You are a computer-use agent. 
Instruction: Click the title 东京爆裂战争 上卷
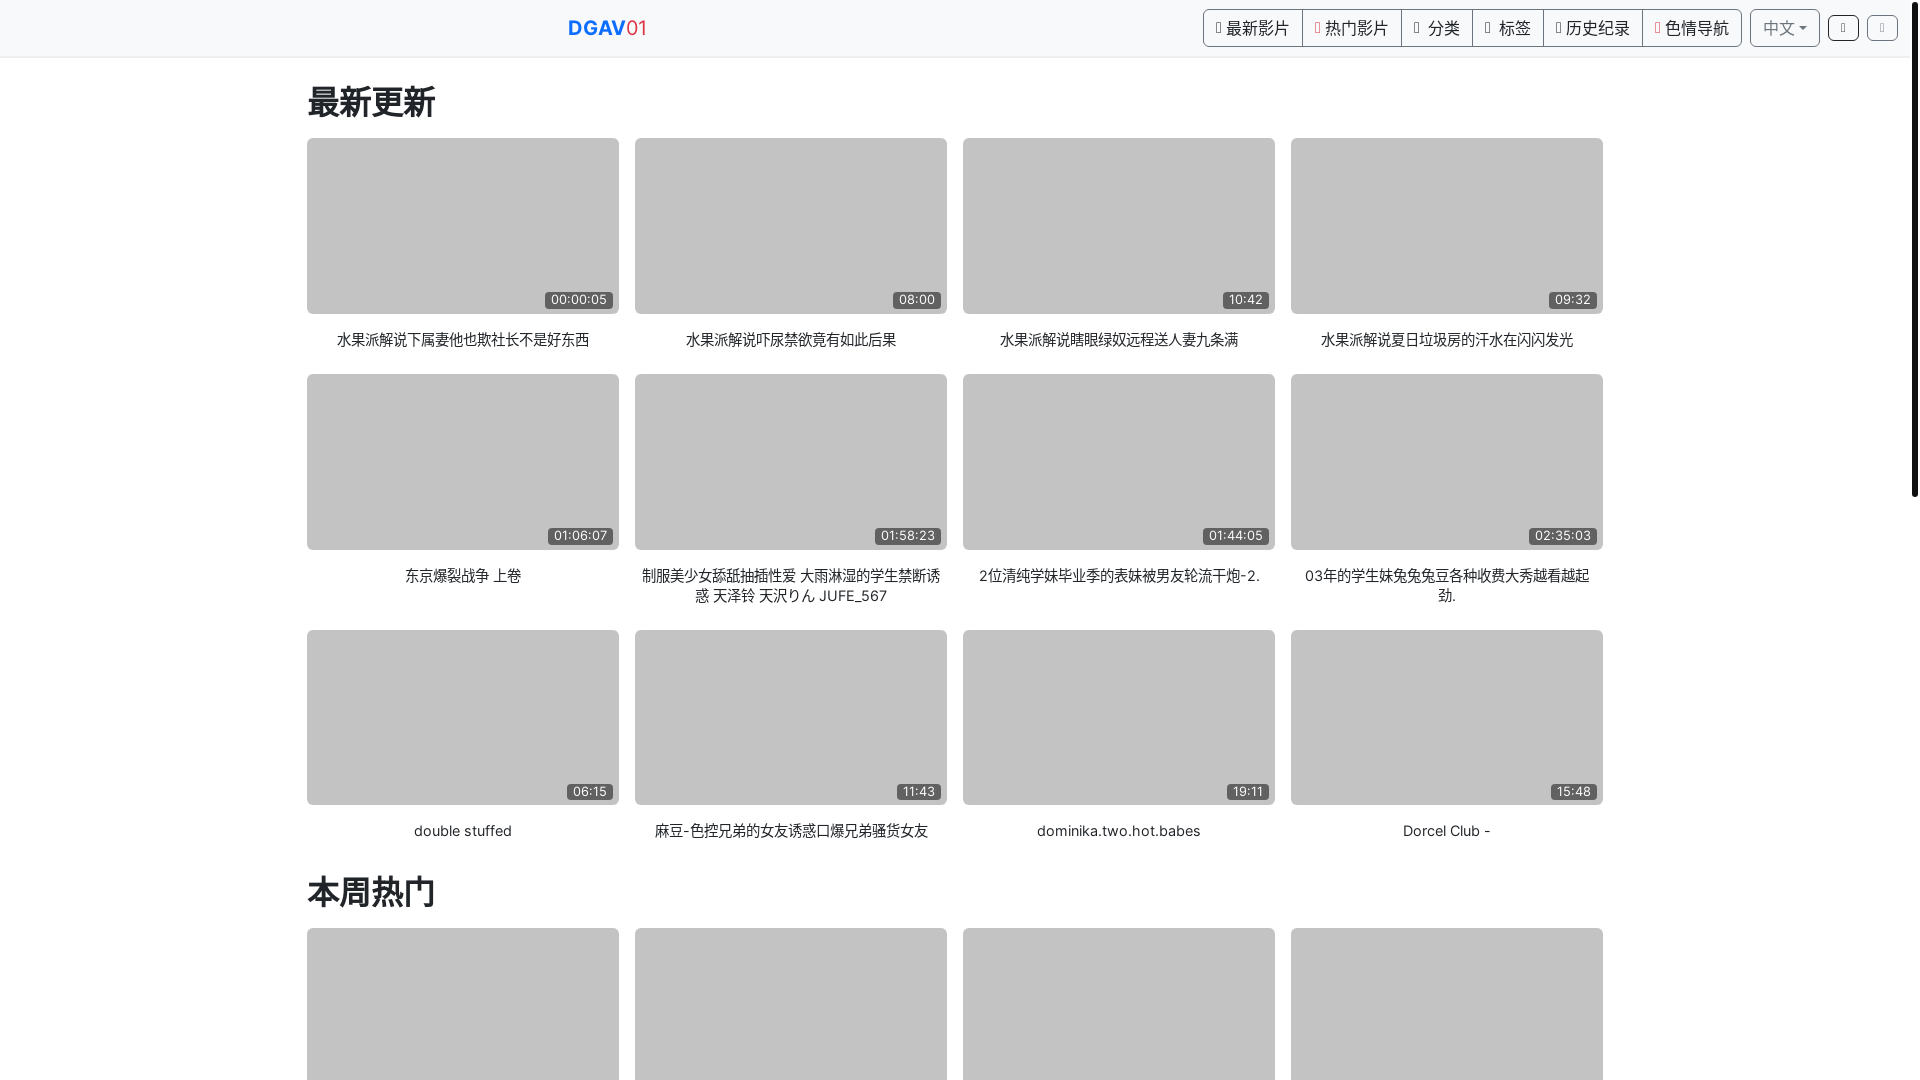[463, 576]
